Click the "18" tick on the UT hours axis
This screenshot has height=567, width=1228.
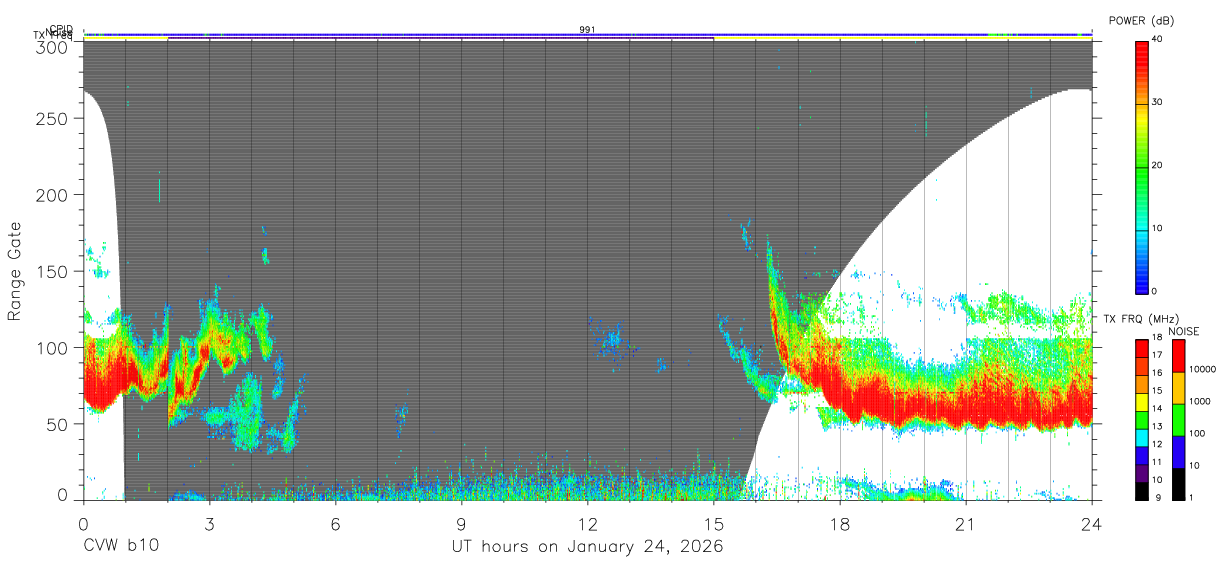[839, 523]
